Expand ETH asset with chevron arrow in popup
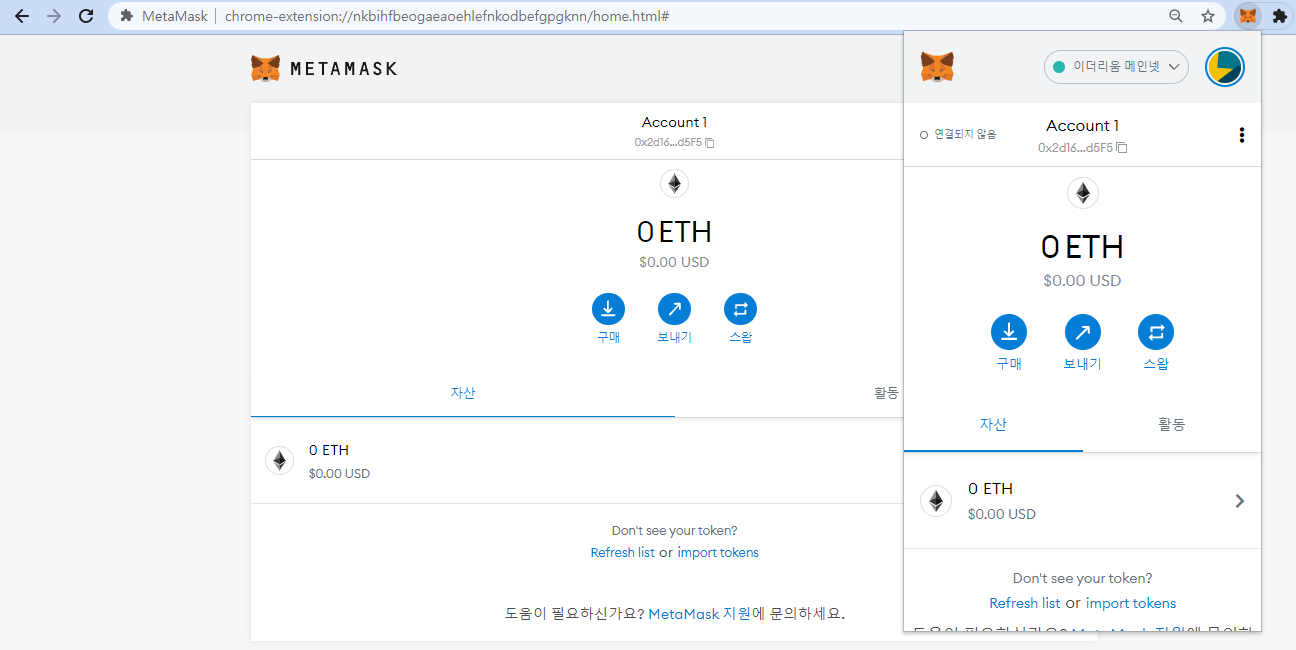1296x650 pixels. coord(1240,501)
